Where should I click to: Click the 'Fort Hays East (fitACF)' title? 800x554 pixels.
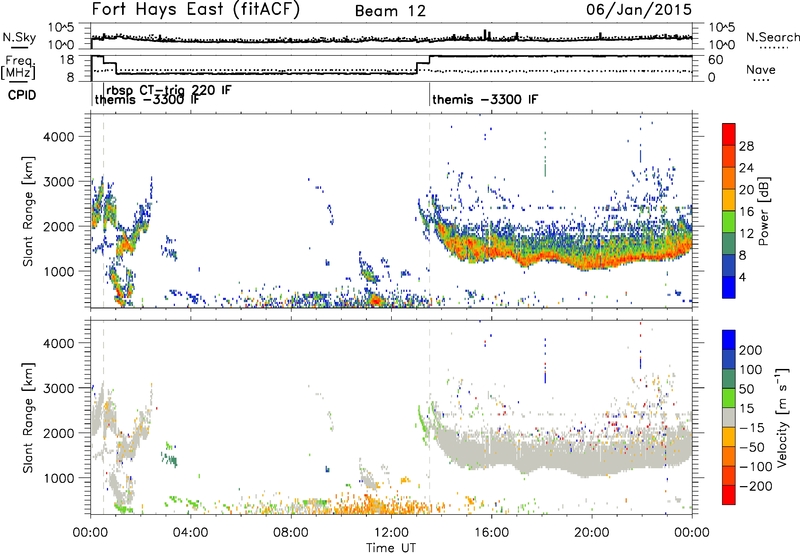point(195,9)
